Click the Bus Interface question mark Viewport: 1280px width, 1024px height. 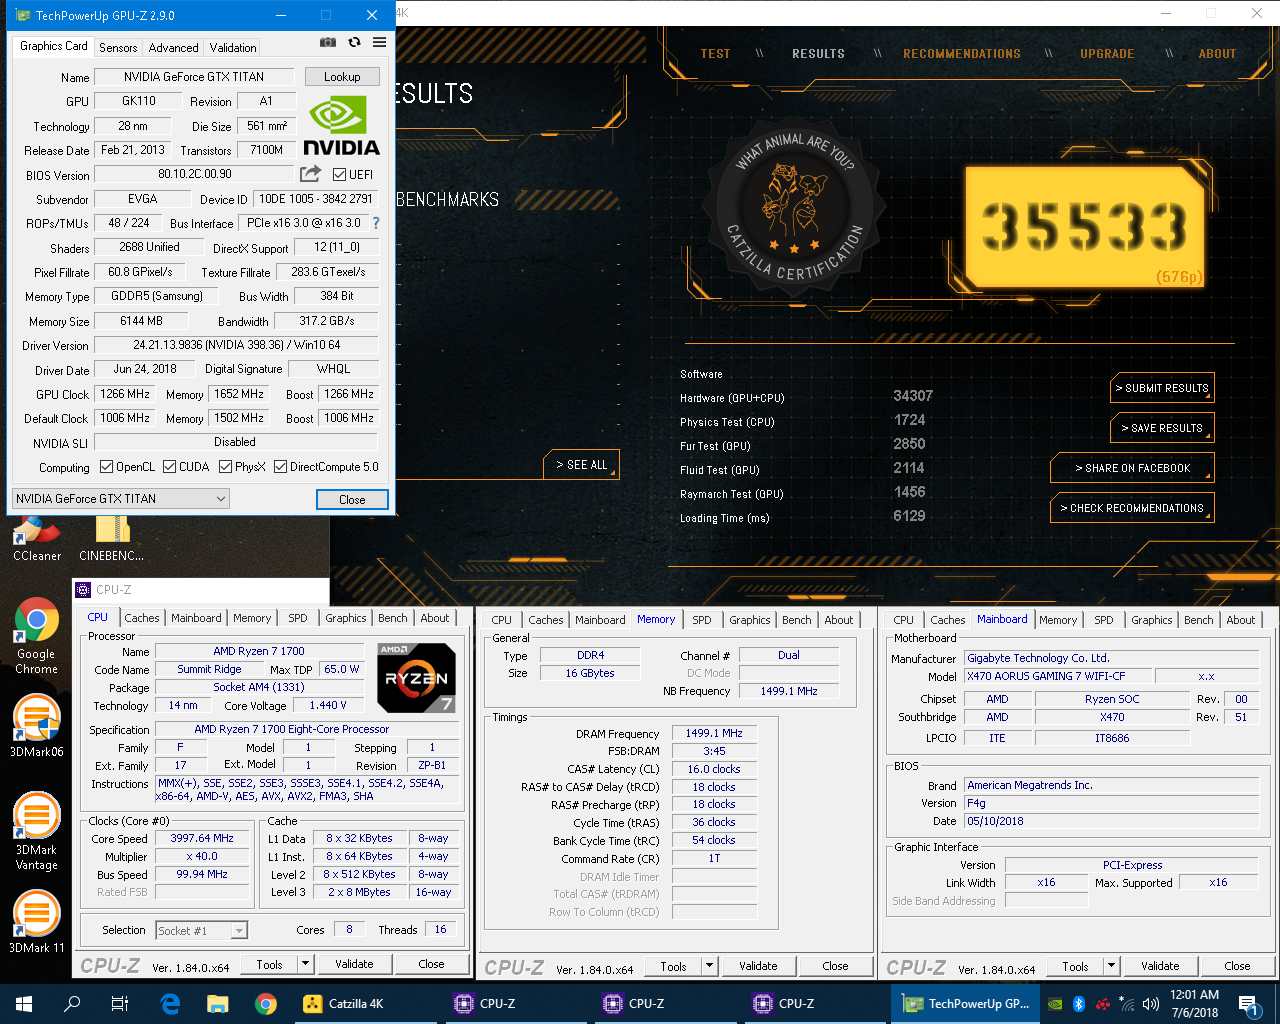pos(376,223)
